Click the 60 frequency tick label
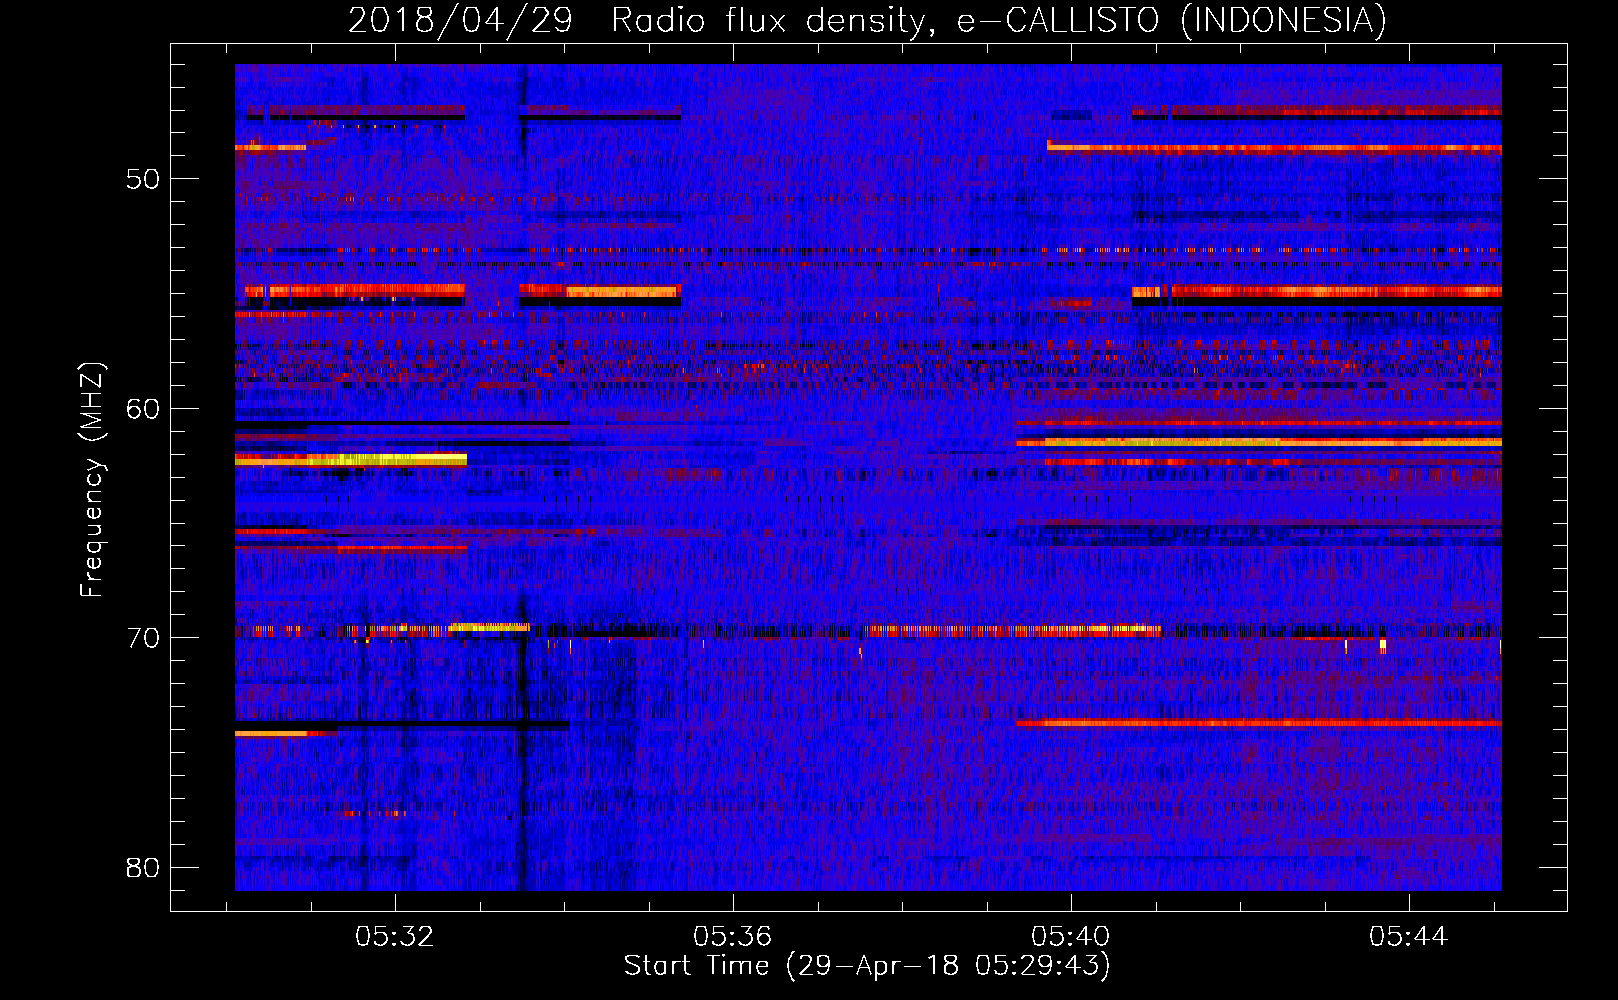The width and height of the screenshot is (1618, 1000). 143,409
